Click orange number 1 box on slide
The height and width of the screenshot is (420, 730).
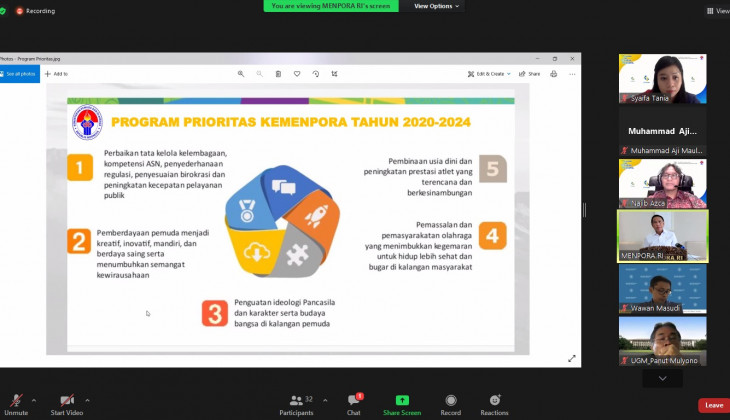coord(80,167)
